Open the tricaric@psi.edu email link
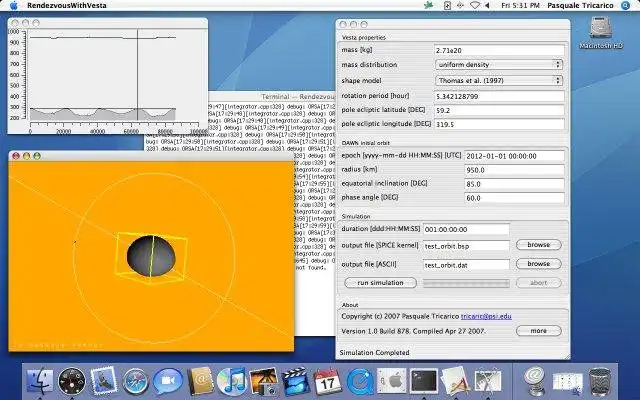The image size is (640, 400). coord(486,316)
